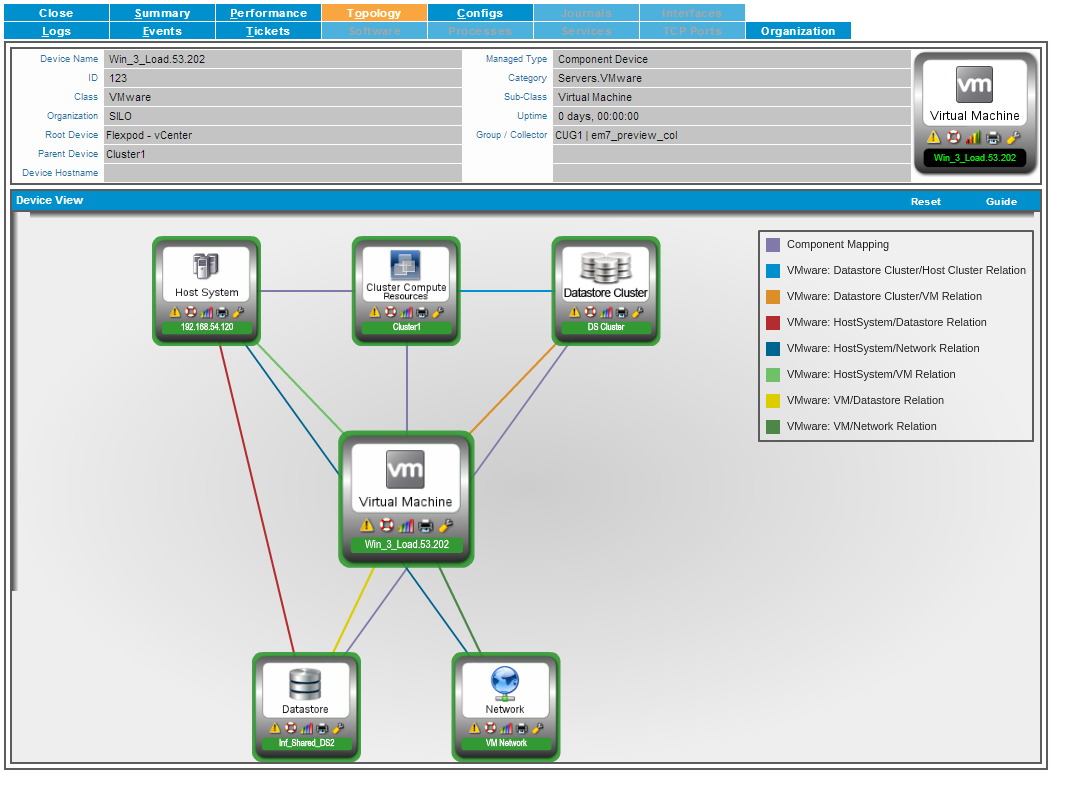Click the HostSystem/Datastore Relation red swatch
The image size is (1090, 790).
point(772,323)
